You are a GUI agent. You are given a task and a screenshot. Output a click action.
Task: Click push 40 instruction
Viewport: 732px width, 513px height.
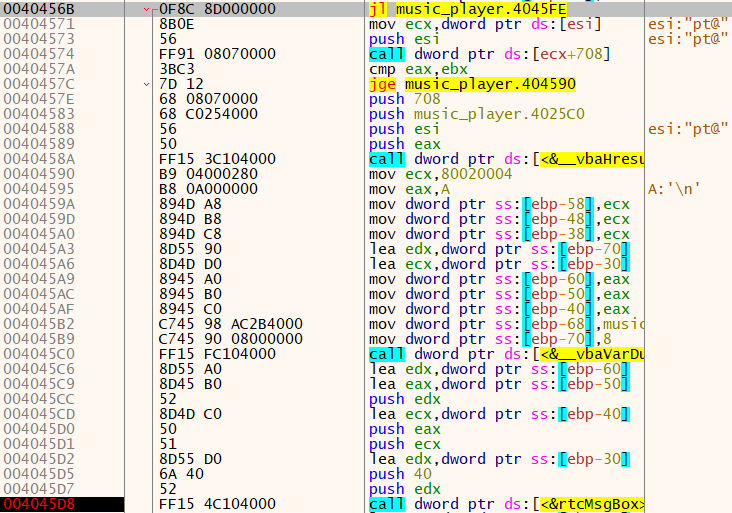[x=401, y=474]
